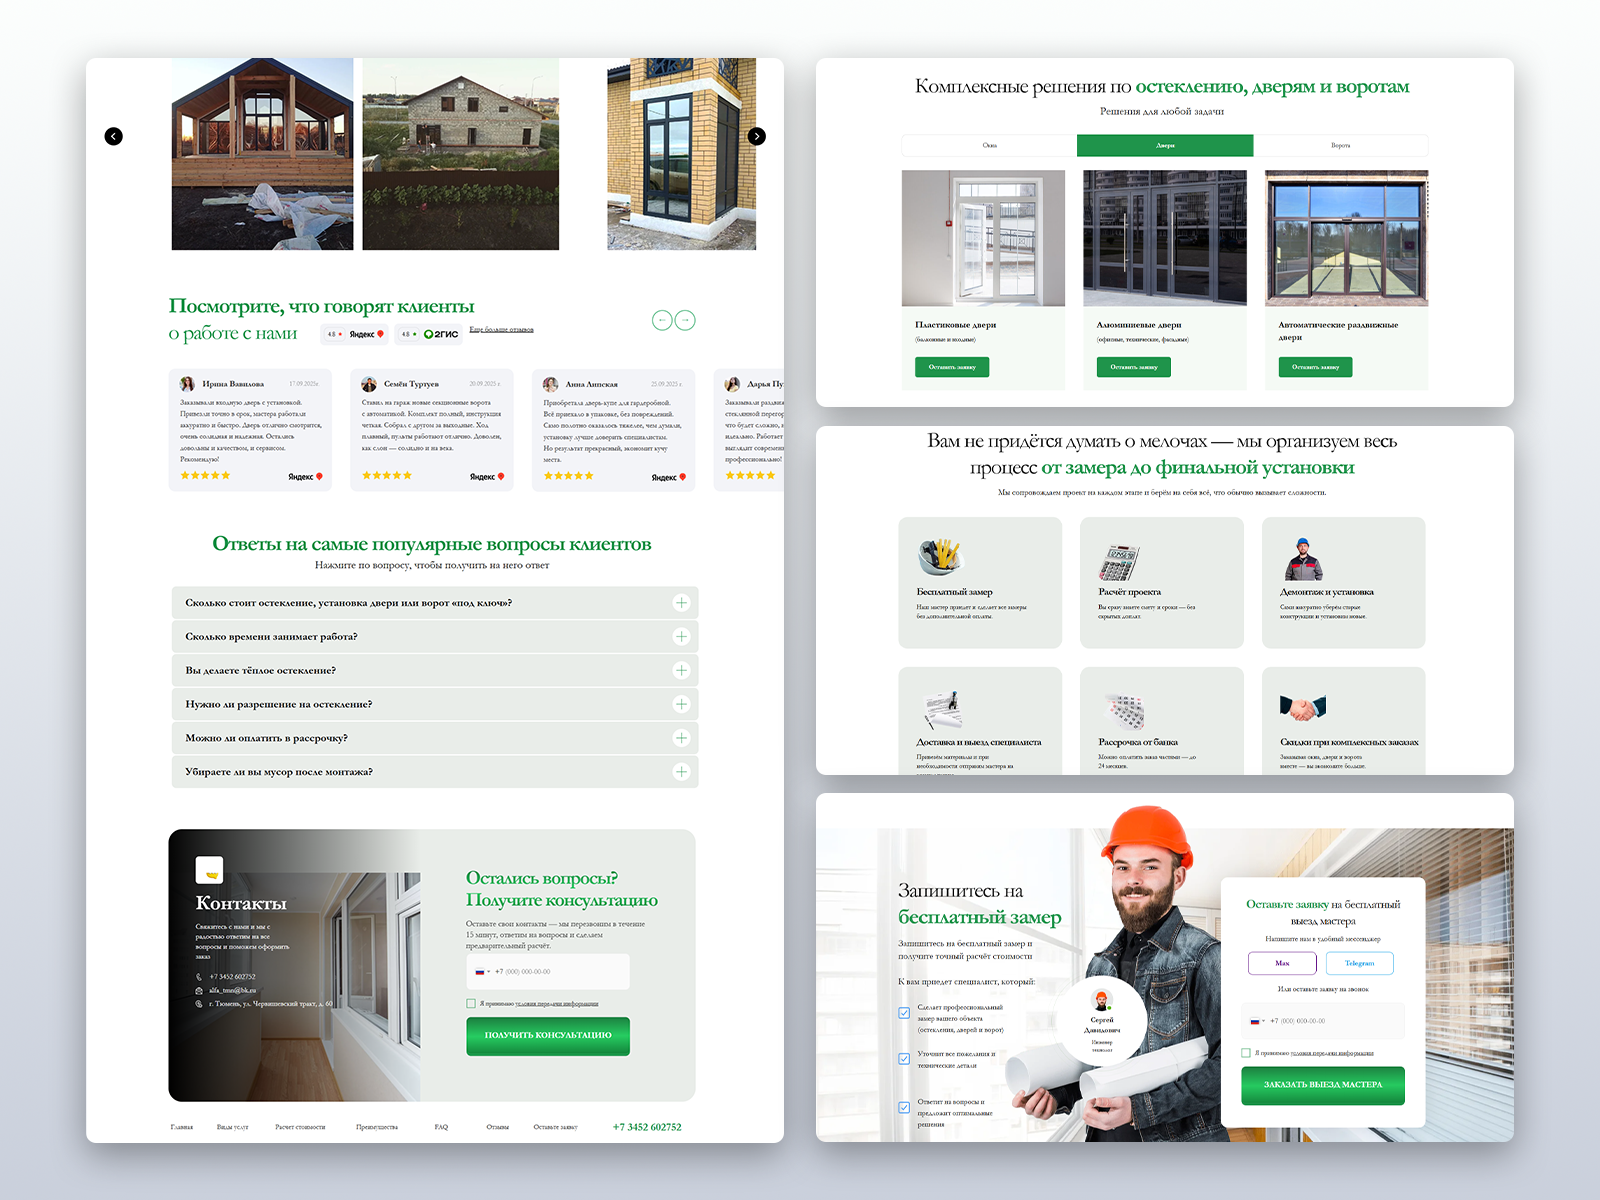The image size is (1600, 1200).
Task: Switch to the Окна tab
Action: click(x=989, y=146)
